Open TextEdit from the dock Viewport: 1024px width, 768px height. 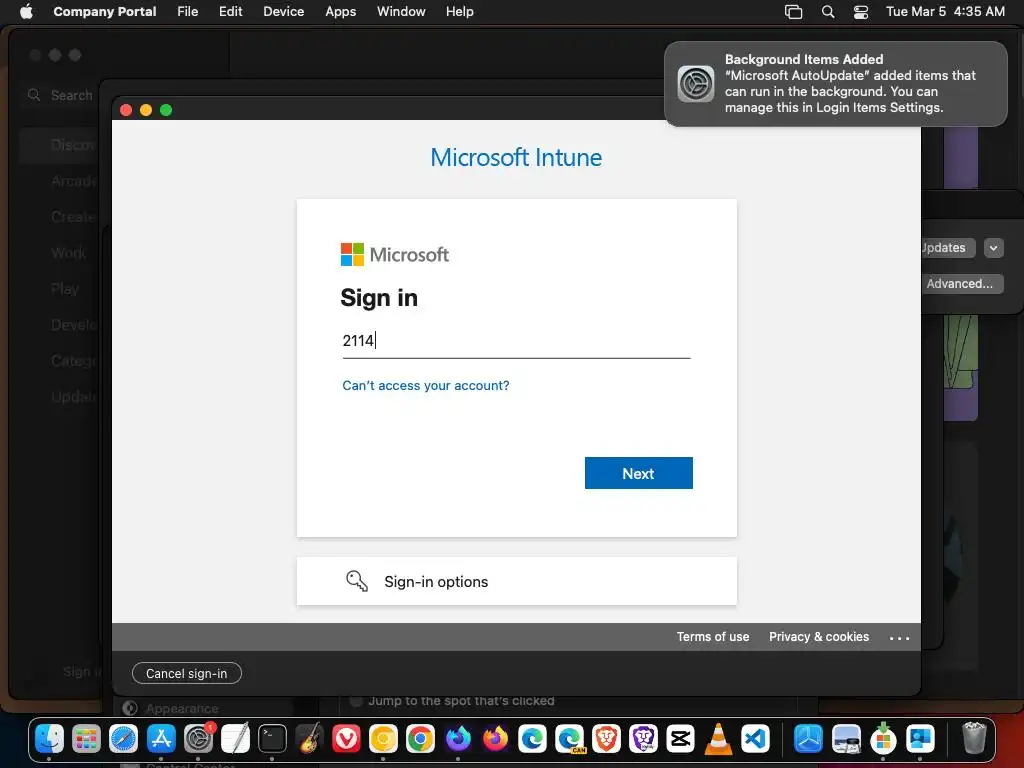pos(235,739)
